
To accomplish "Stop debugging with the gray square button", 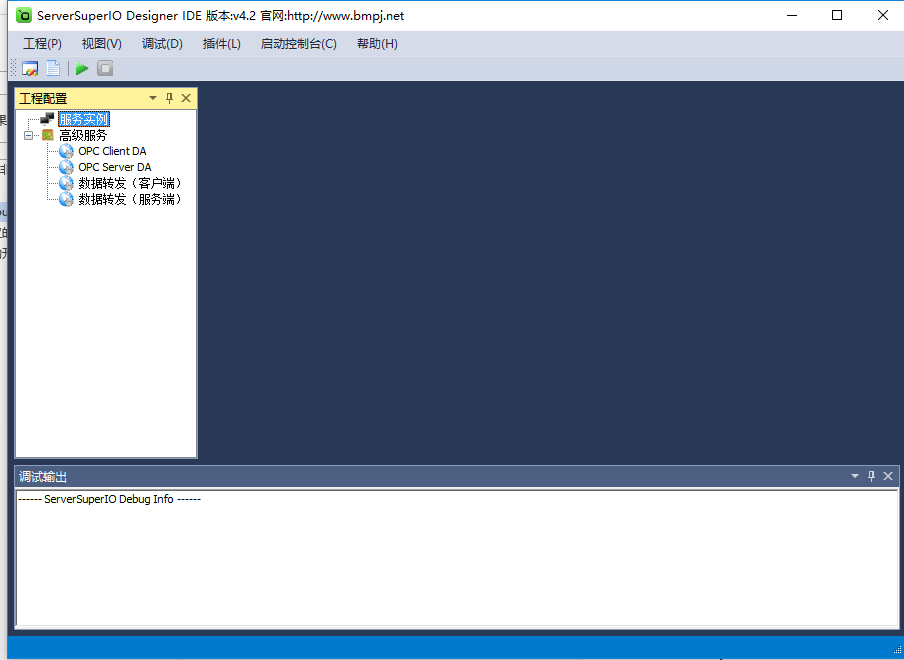I will [x=105, y=69].
